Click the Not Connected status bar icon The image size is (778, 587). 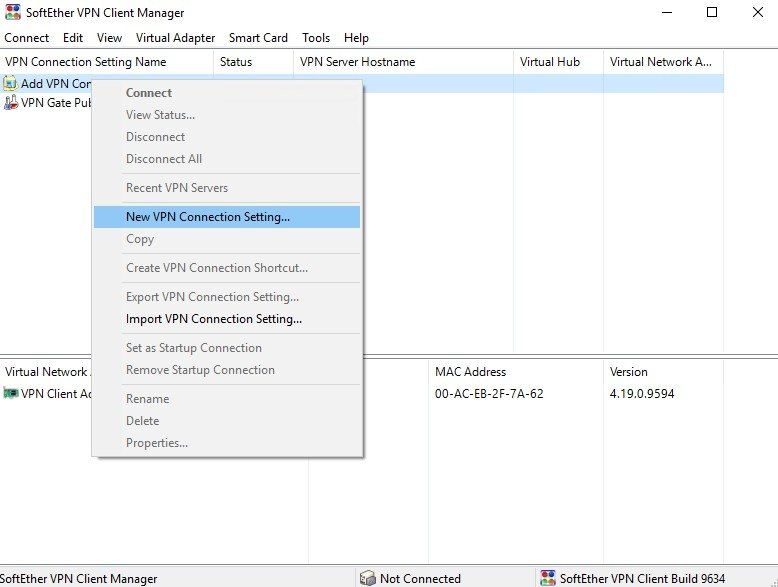368,578
